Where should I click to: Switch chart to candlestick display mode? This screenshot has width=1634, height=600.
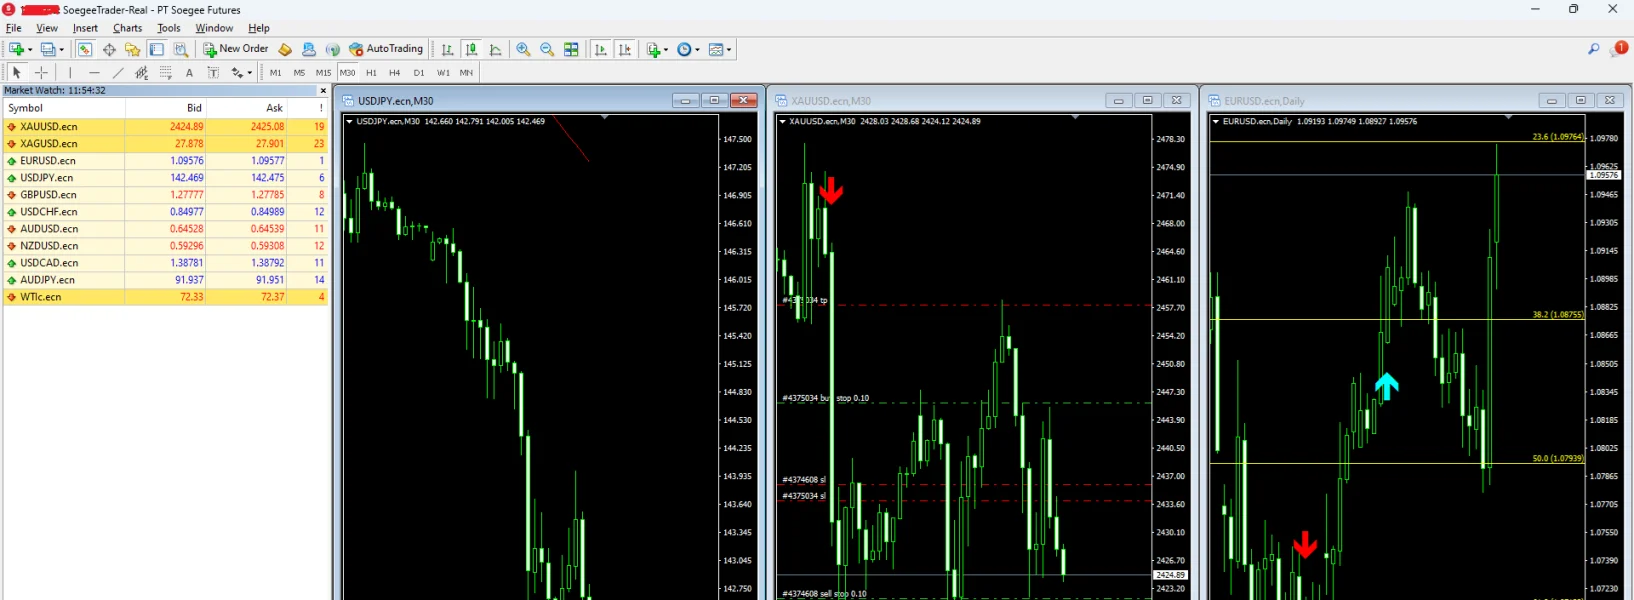click(471, 49)
